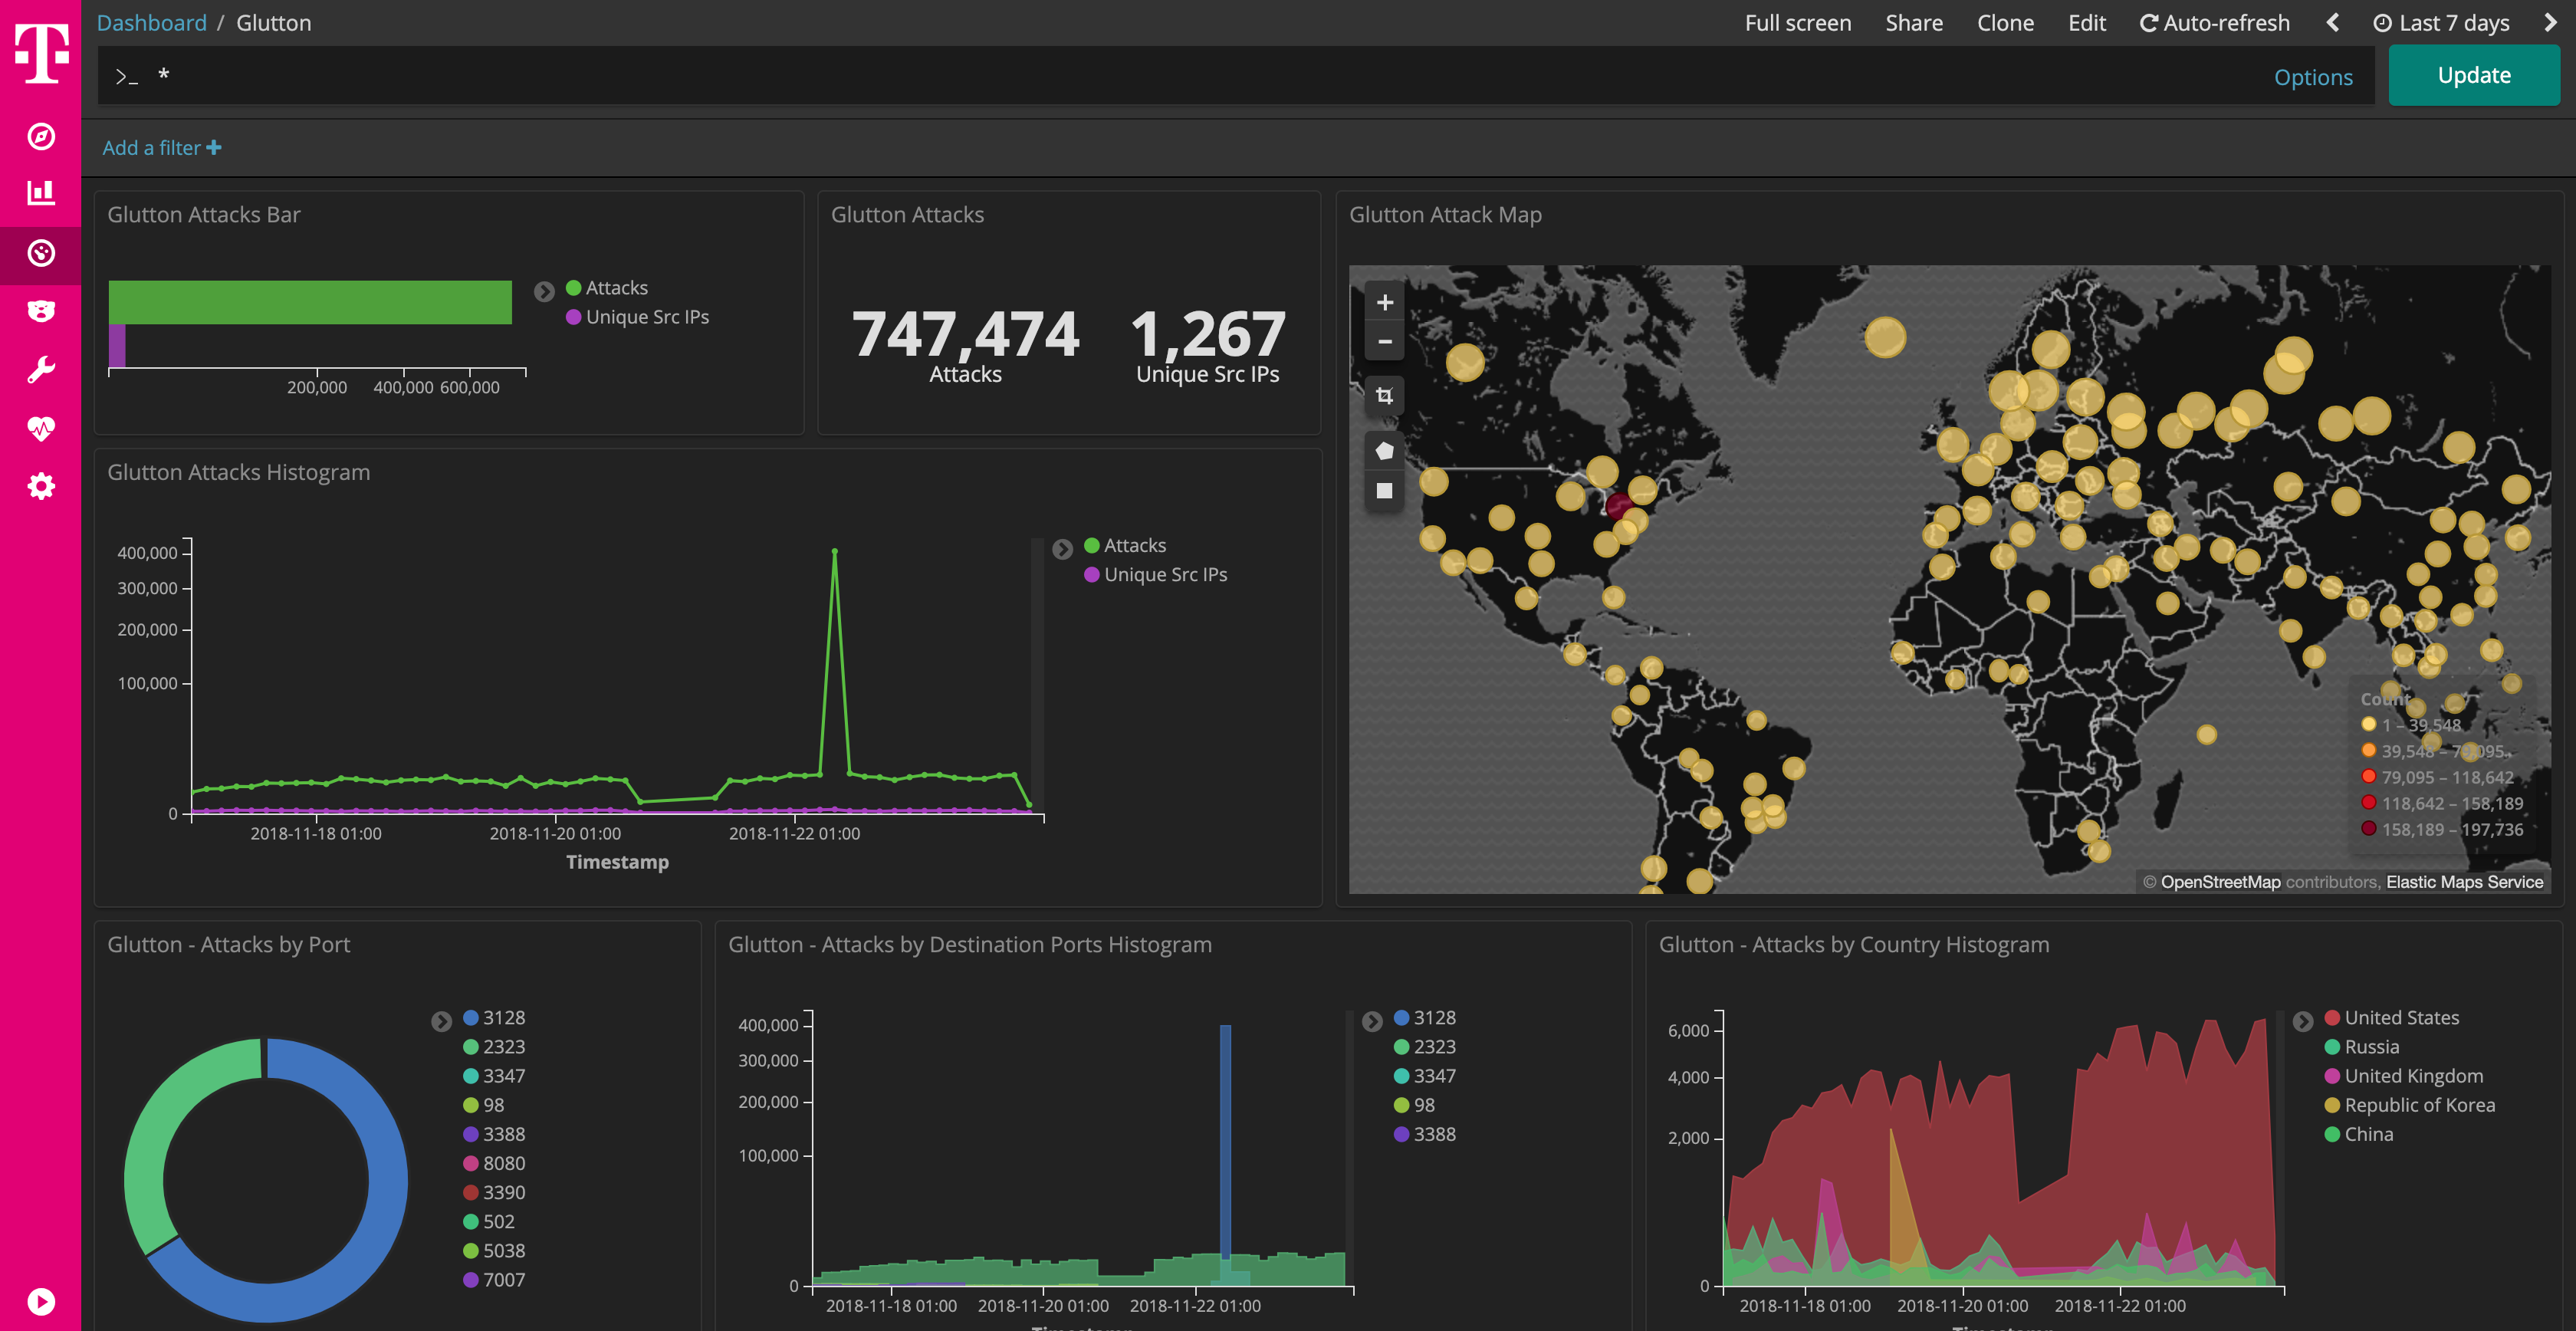Open the Discover compass icon in sidebar
Screen dimensions: 2576x1331
(x=40, y=138)
